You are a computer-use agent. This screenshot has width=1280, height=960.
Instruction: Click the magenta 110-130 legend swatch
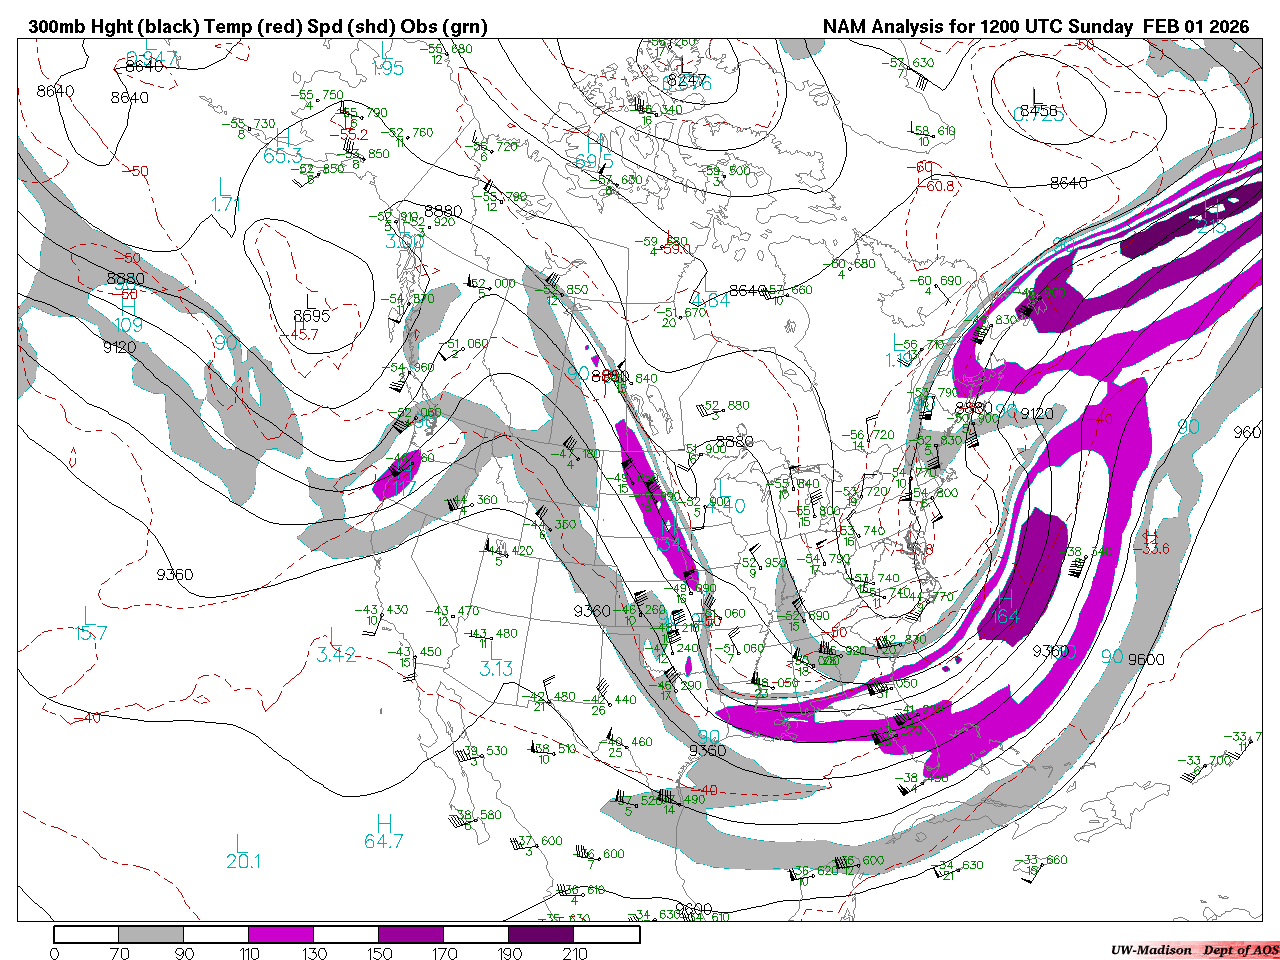tap(281, 934)
